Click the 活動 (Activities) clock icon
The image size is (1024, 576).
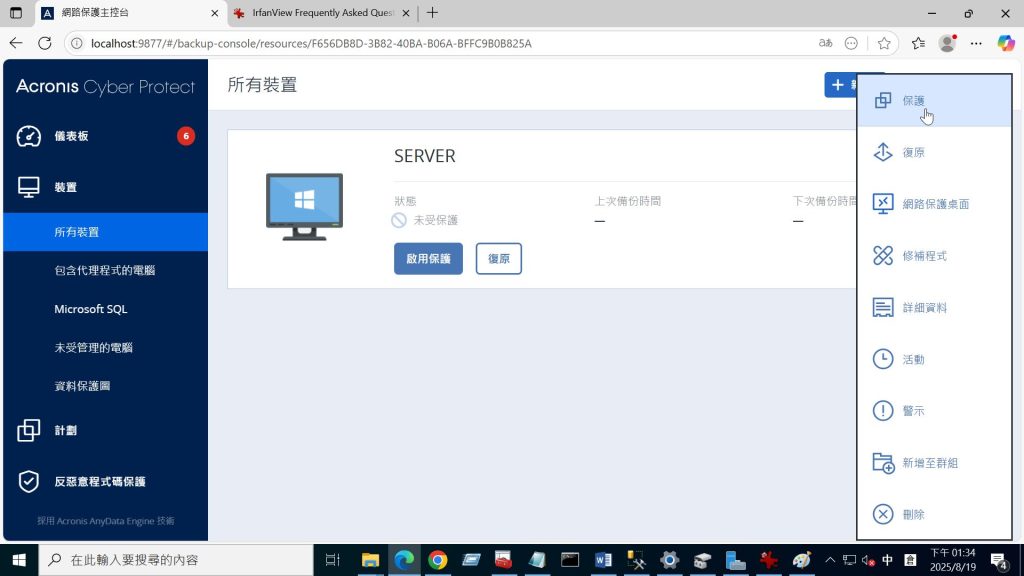(x=883, y=359)
